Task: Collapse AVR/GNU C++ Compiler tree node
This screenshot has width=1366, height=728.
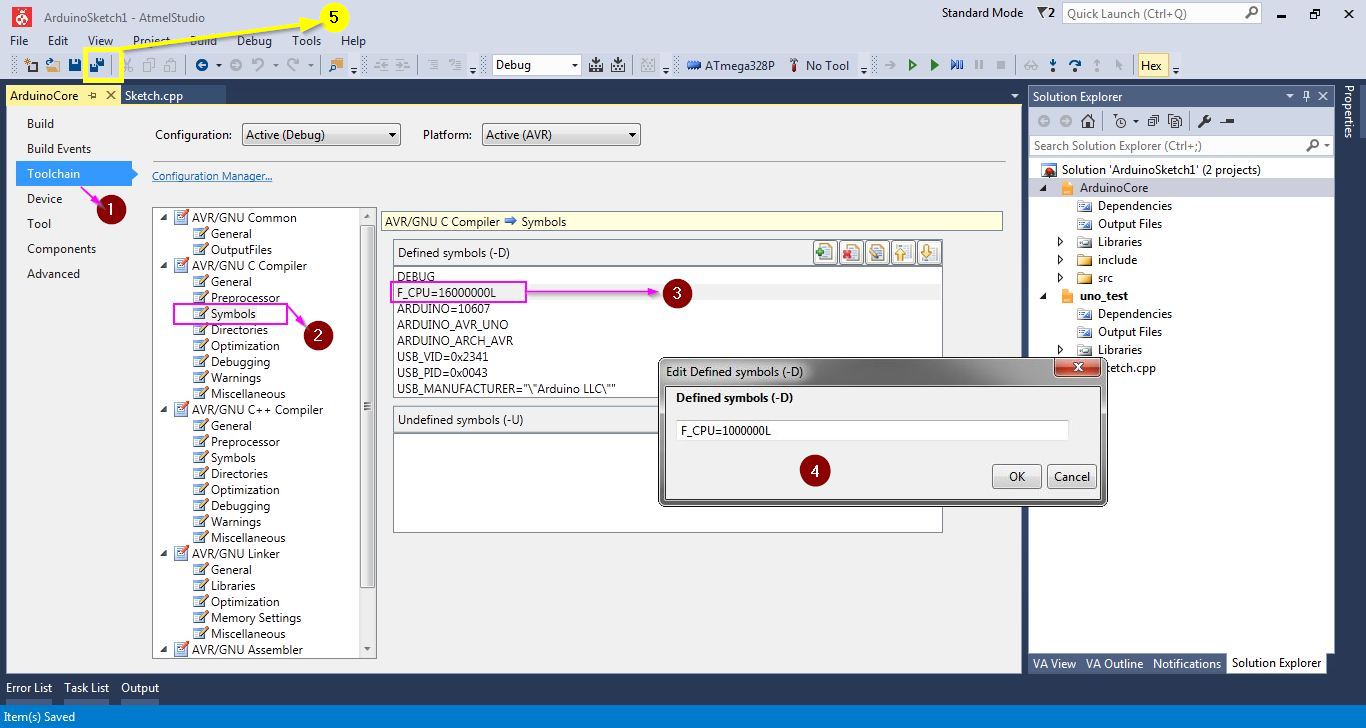Action: click(164, 409)
